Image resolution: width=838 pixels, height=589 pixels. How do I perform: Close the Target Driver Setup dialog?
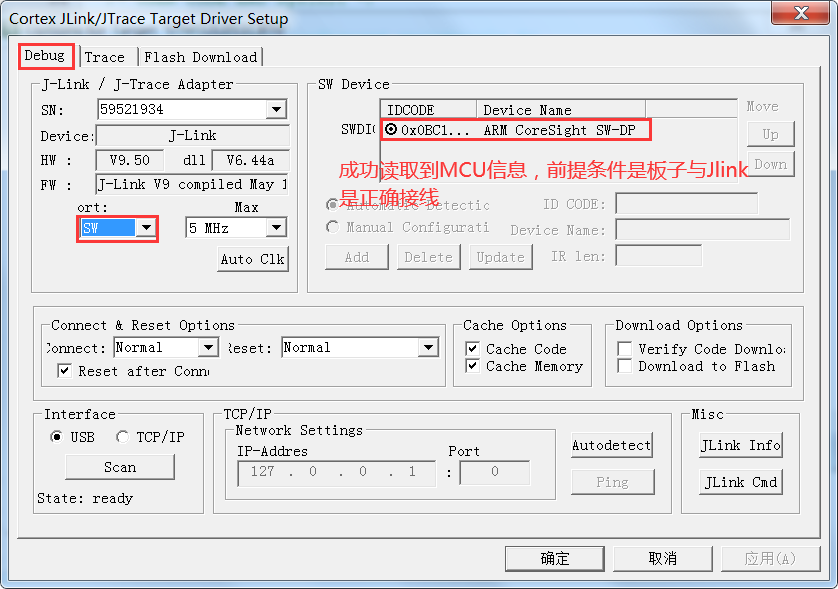(801, 13)
